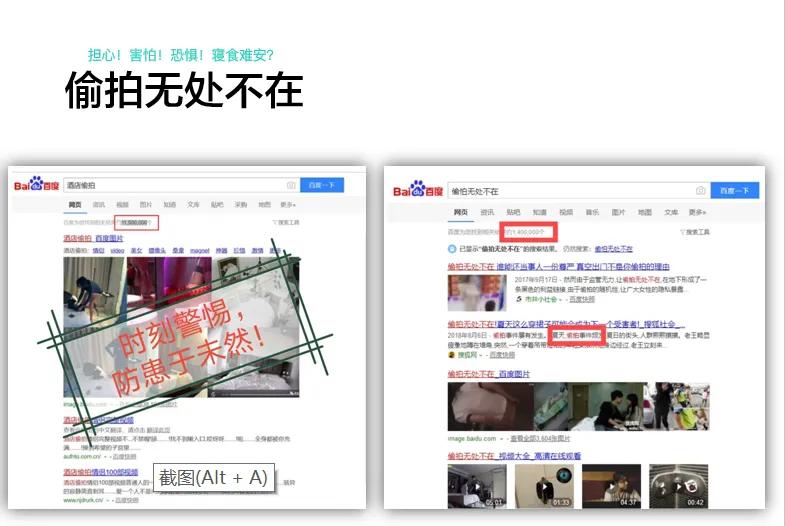Expand 更多 menu in left window

point(288,205)
